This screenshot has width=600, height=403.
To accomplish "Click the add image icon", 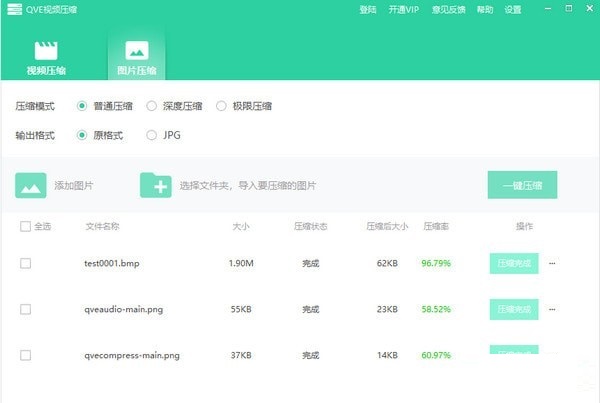I will pyautogui.click(x=31, y=185).
